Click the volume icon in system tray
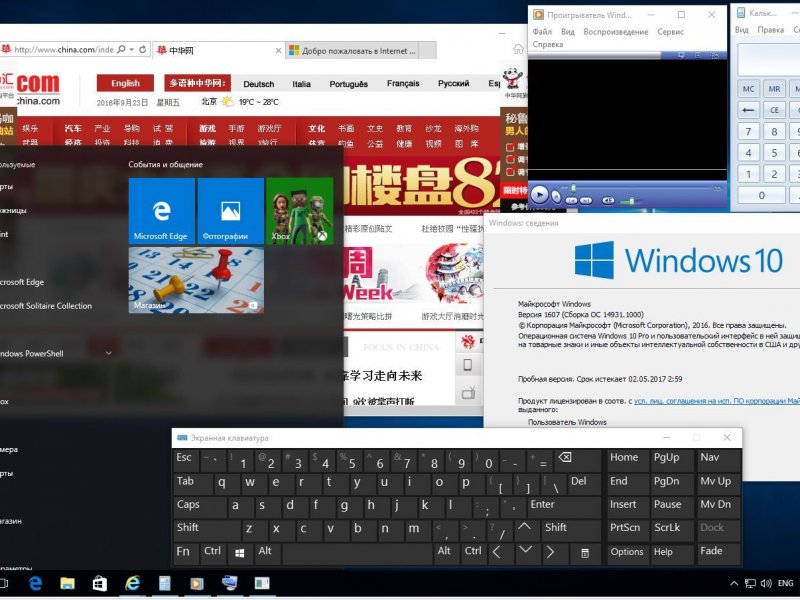The image size is (800, 600). [x=766, y=583]
